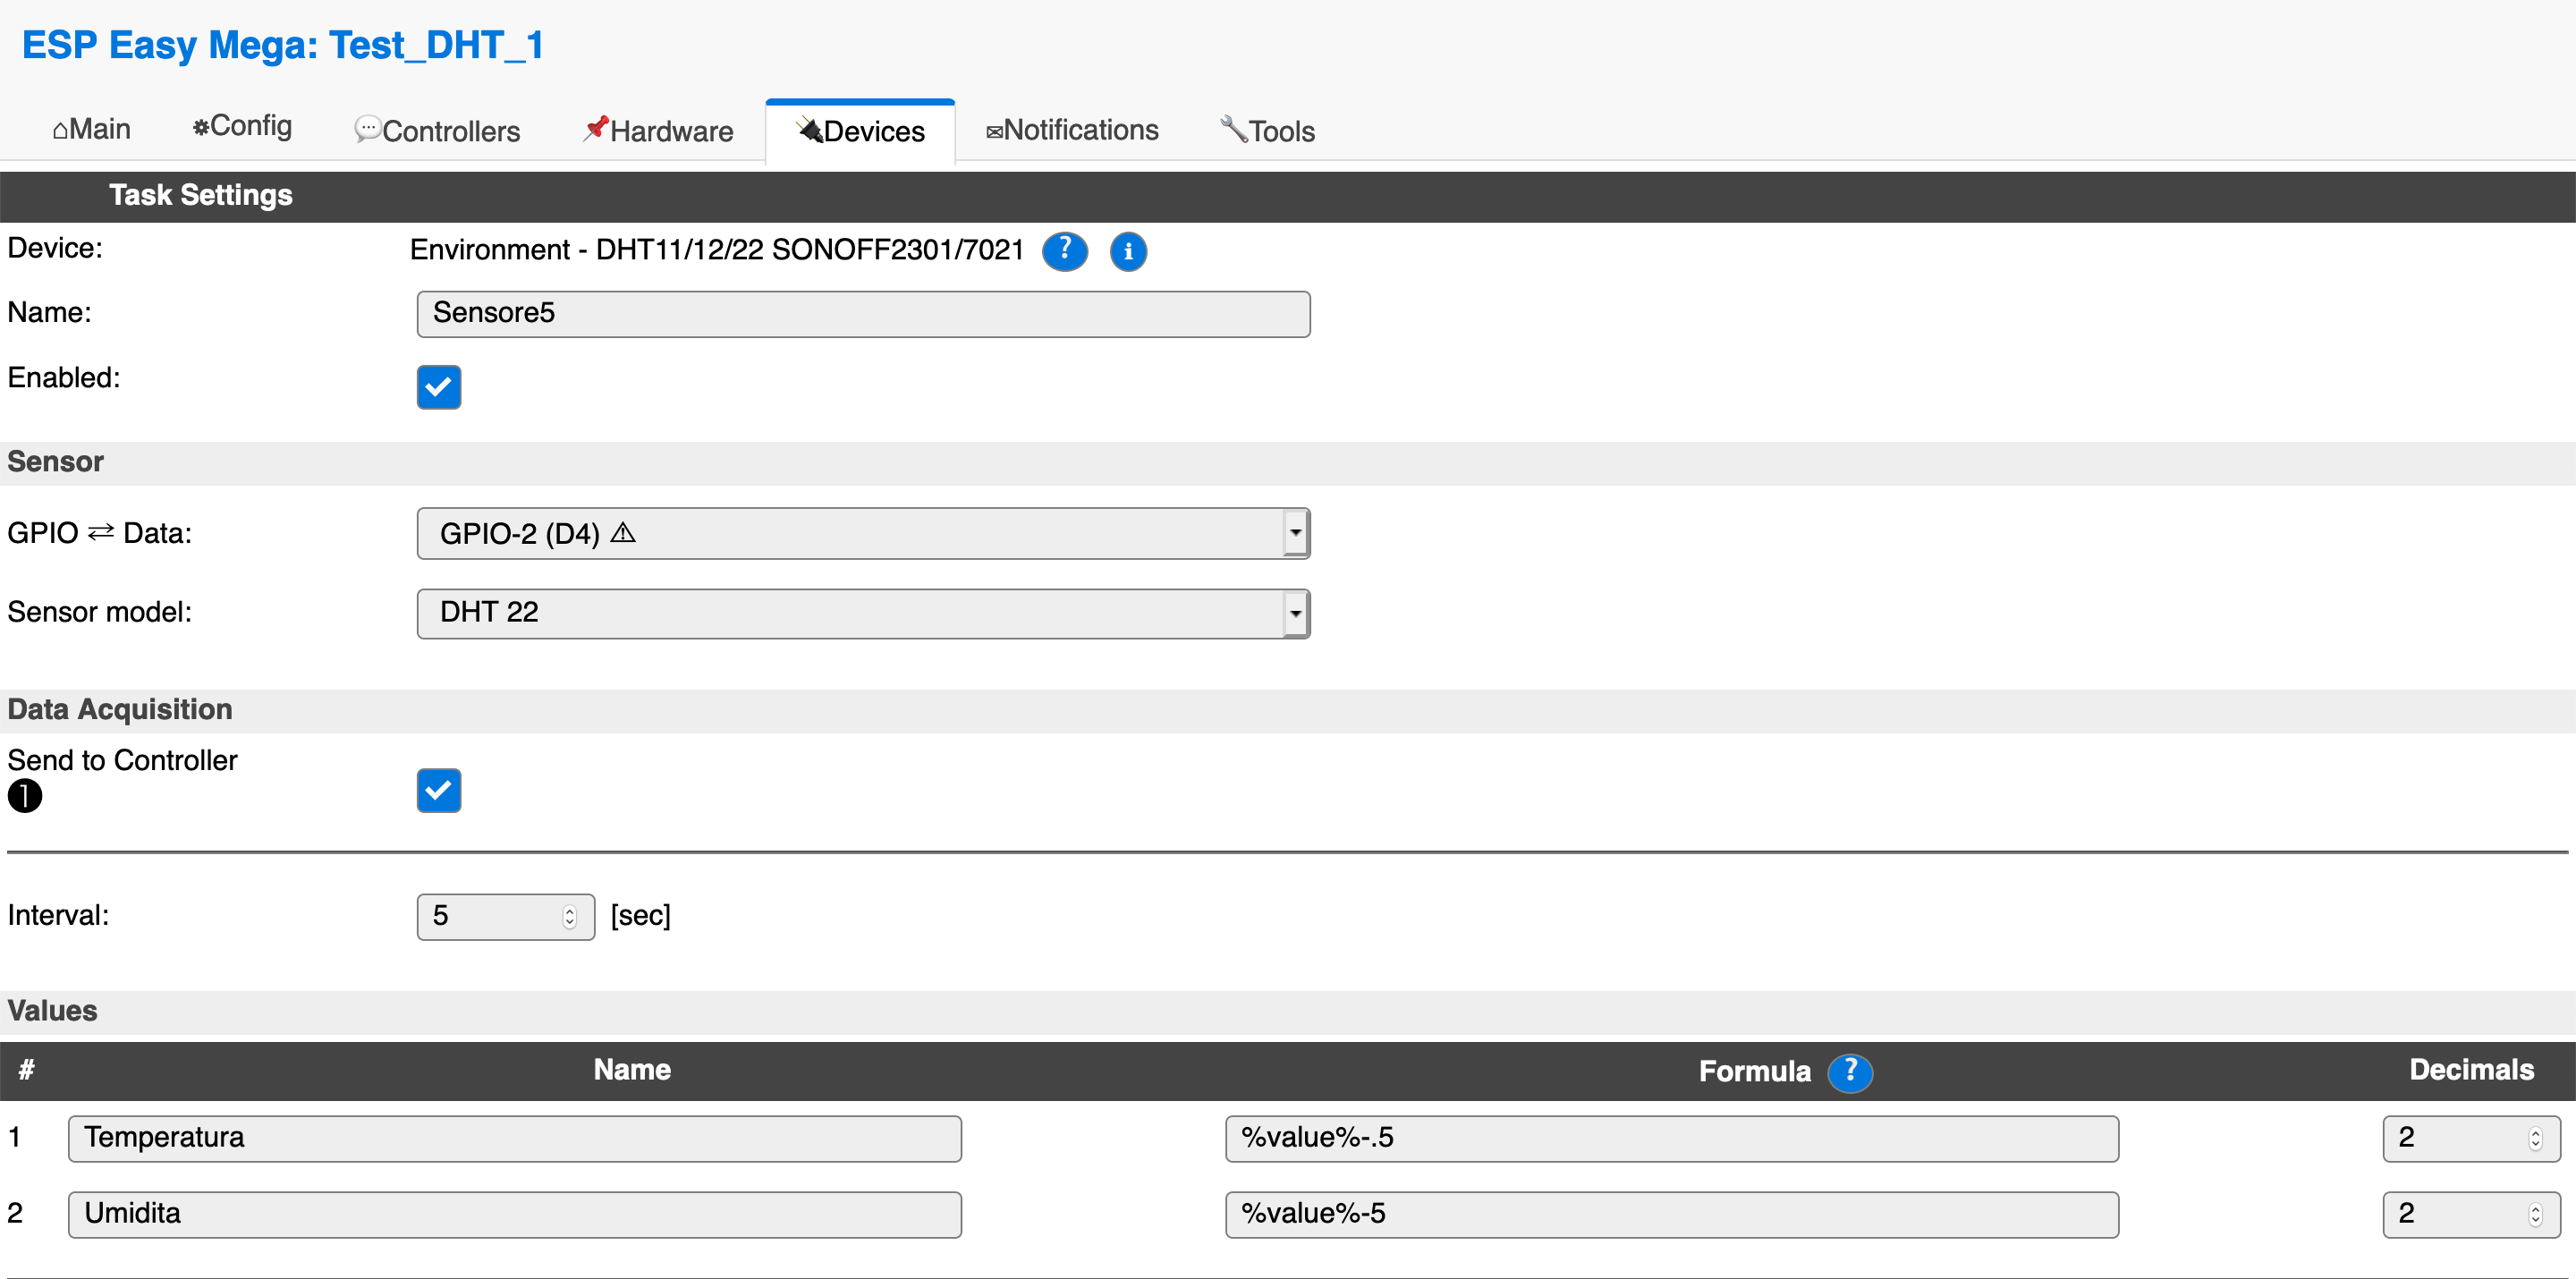2576x1279 pixels.
Task: Click the Sensore5 name input field
Action: click(862, 314)
